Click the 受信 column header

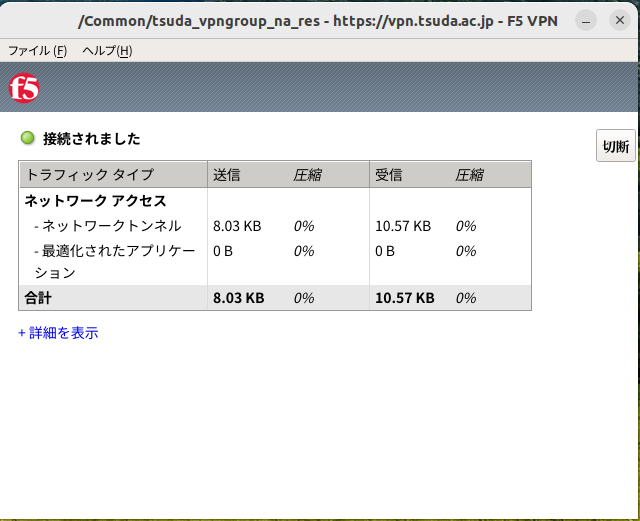[389, 174]
